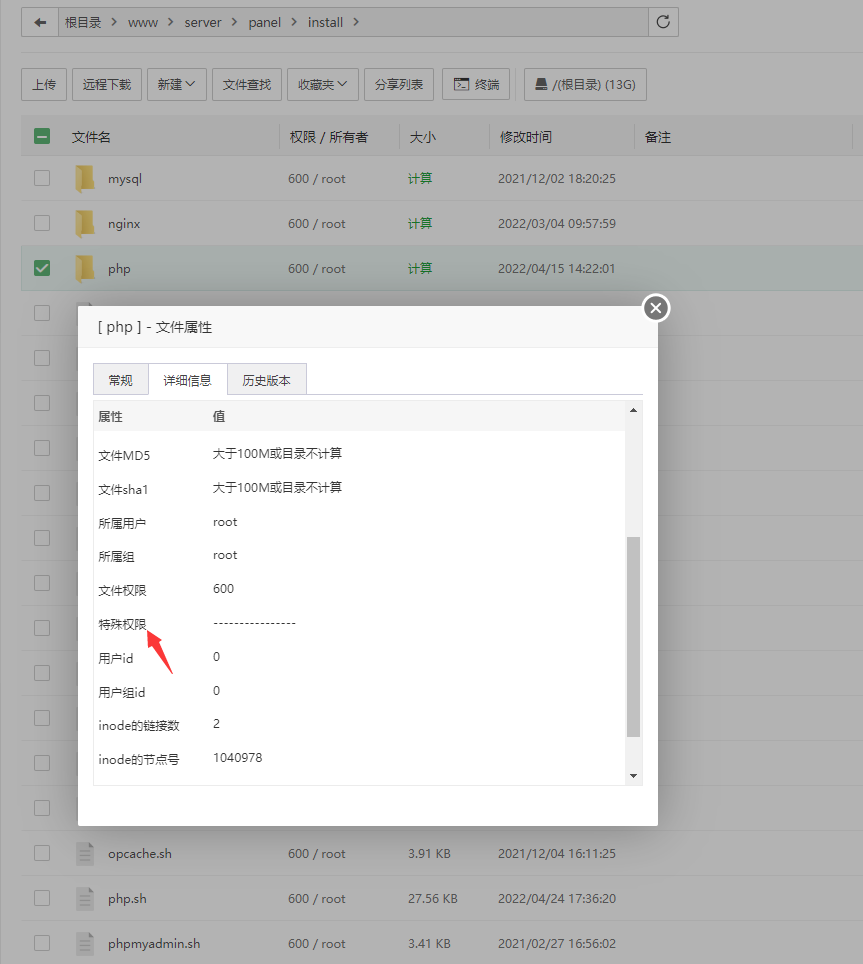Go to 根目录 in the path bar
The width and height of the screenshot is (863, 964).
pos(83,23)
